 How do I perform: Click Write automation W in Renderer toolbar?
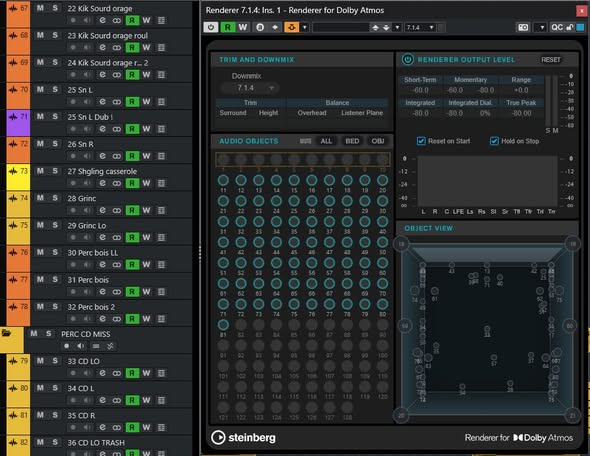tap(243, 27)
